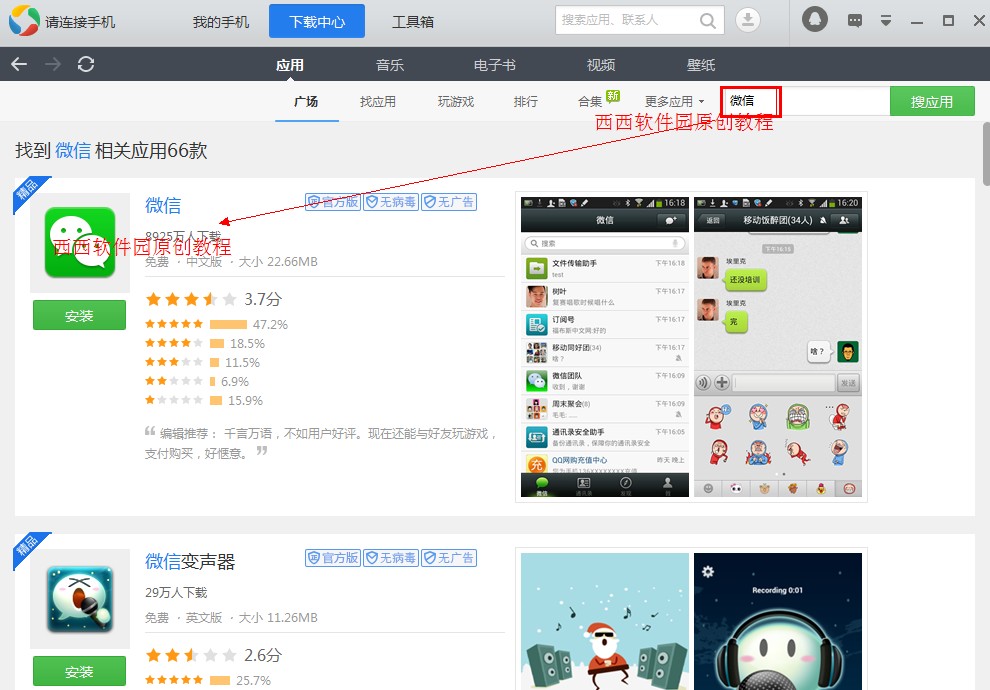
Task: Open first 微信 chat list screenshot
Action: click(x=604, y=347)
